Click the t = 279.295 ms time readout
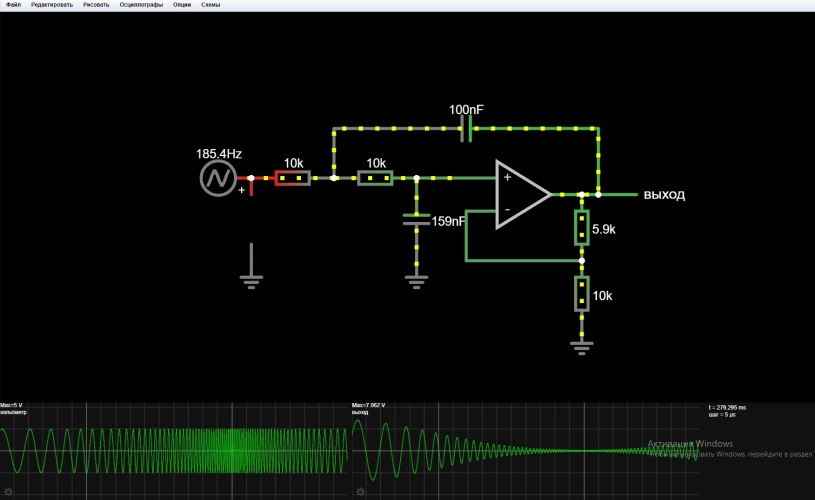This screenshot has height=500, width=815. [x=727, y=407]
